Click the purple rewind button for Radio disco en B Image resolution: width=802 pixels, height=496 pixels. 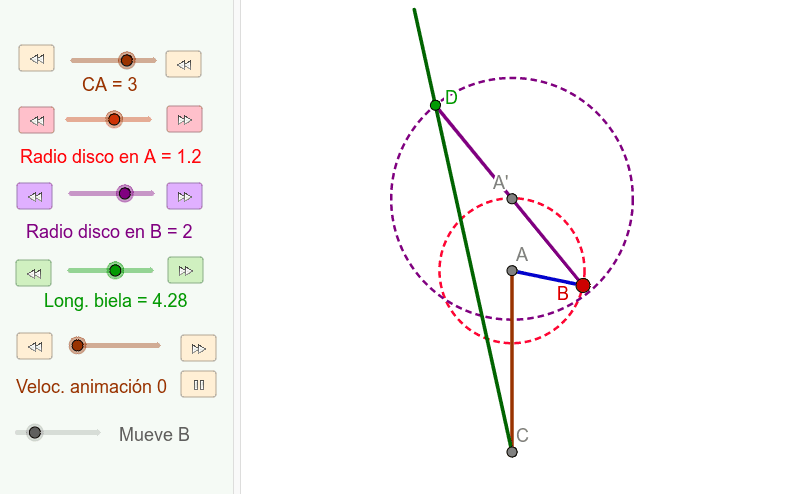(35, 196)
